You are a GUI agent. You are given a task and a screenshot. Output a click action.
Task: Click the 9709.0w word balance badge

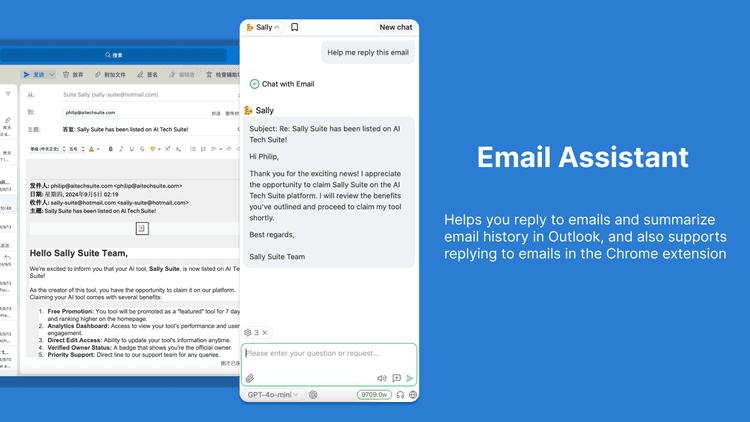[374, 395]
